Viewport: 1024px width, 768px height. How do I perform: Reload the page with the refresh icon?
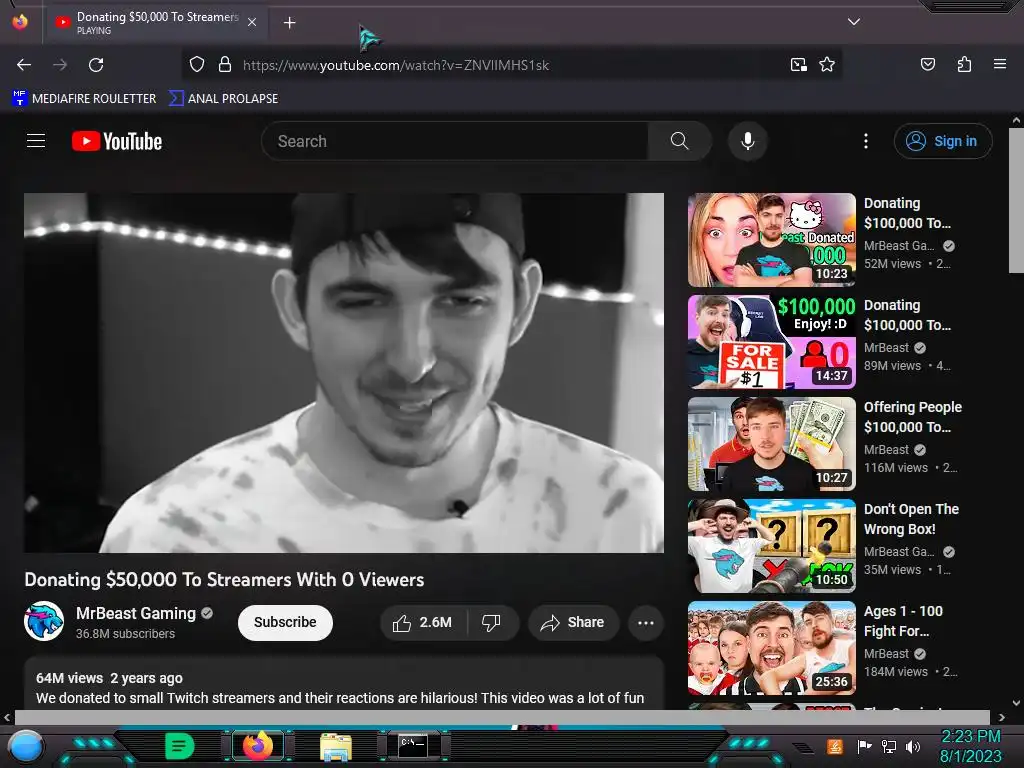pyautogui.click(x=96, y=65)
